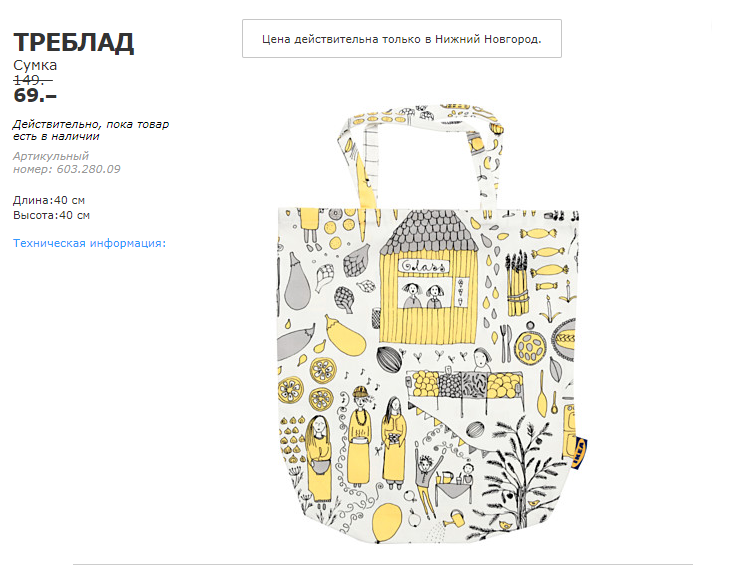732x571 pixels.
Task: Open the tote bag product image
Action: click(x=429, y=324)
